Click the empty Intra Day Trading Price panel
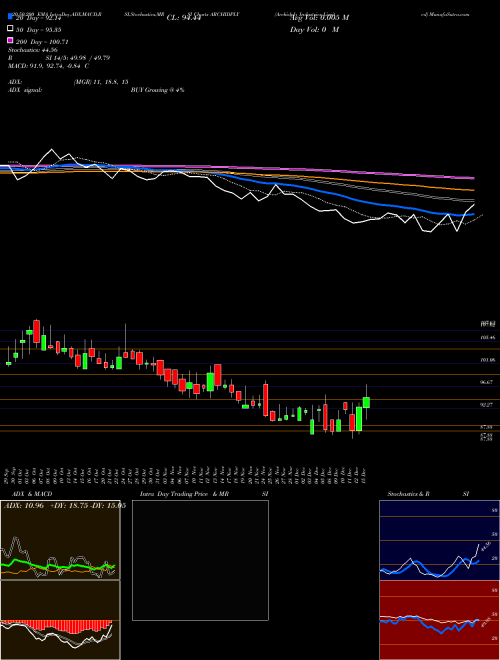This screenshot has height=660, width=500. [200, 560]
